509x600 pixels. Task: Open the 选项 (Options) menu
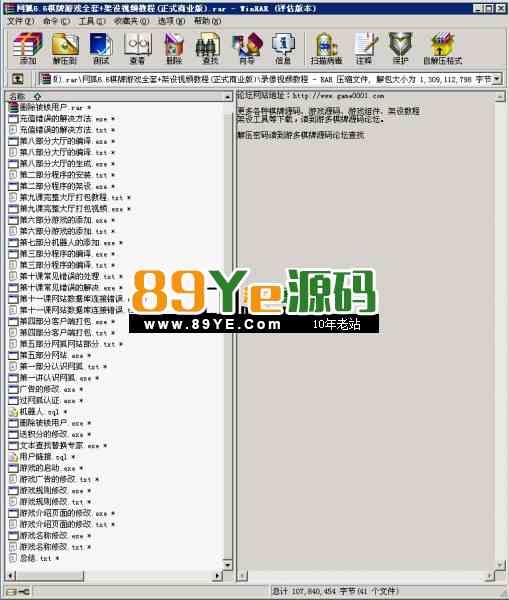point(171,21)
